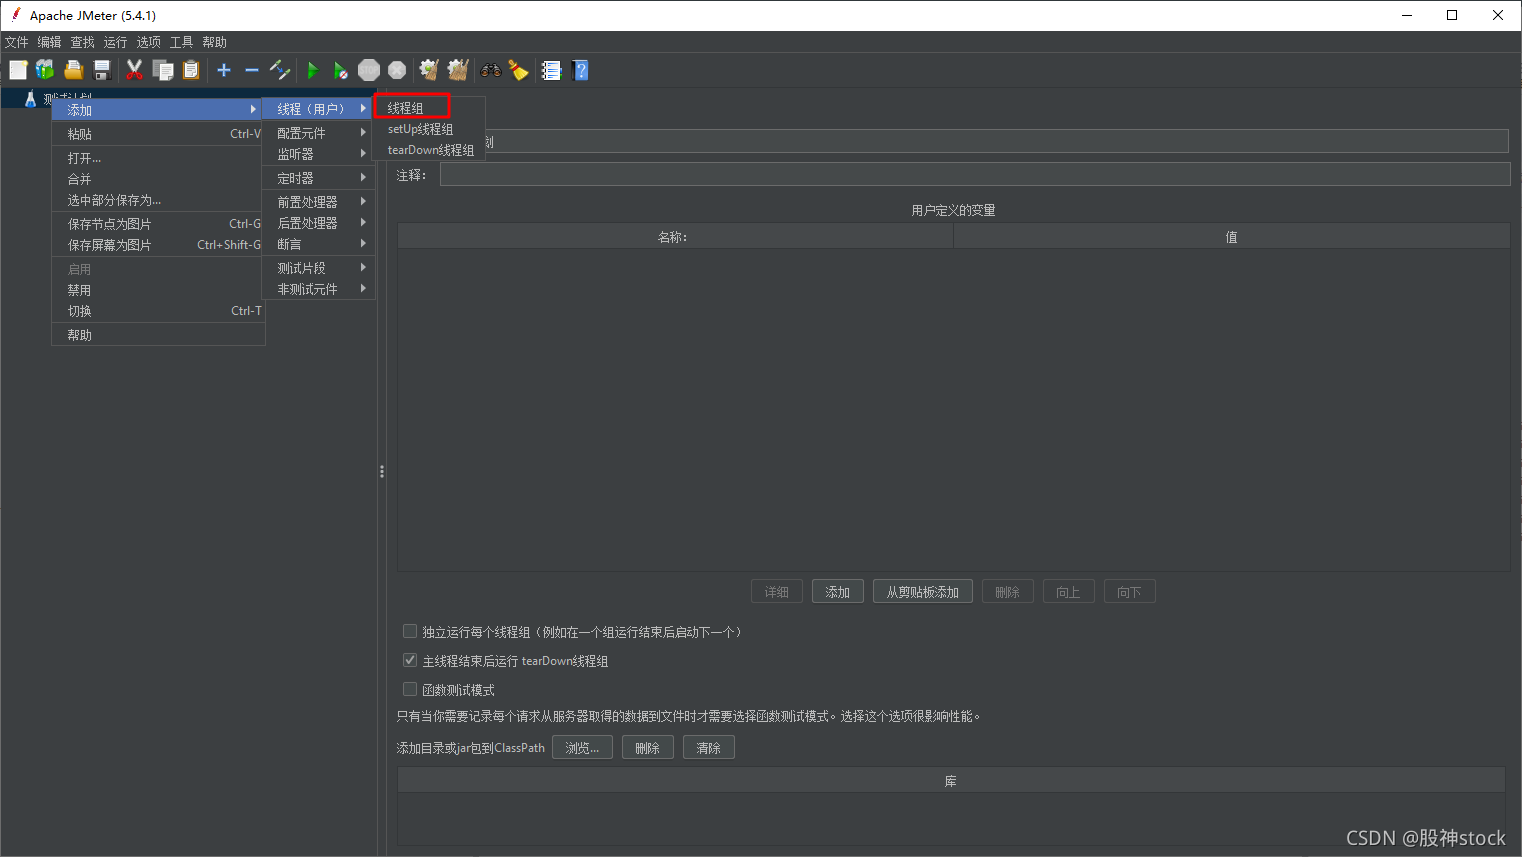Click the Shutdown test icon
This screenshot has height=857, width=1522.
point(397,70)
